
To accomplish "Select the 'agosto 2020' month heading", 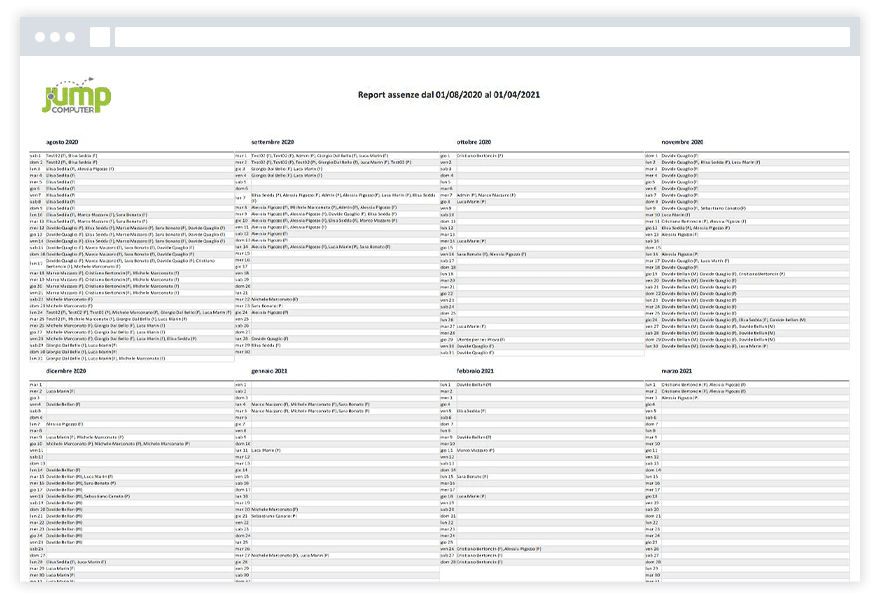I will point(62,142).
